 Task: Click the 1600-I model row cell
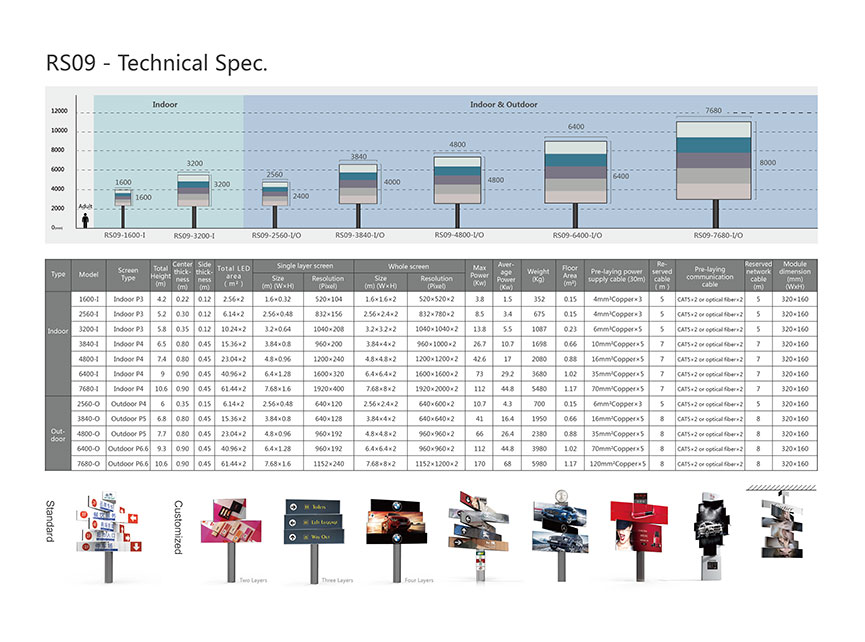click(89, 299)
